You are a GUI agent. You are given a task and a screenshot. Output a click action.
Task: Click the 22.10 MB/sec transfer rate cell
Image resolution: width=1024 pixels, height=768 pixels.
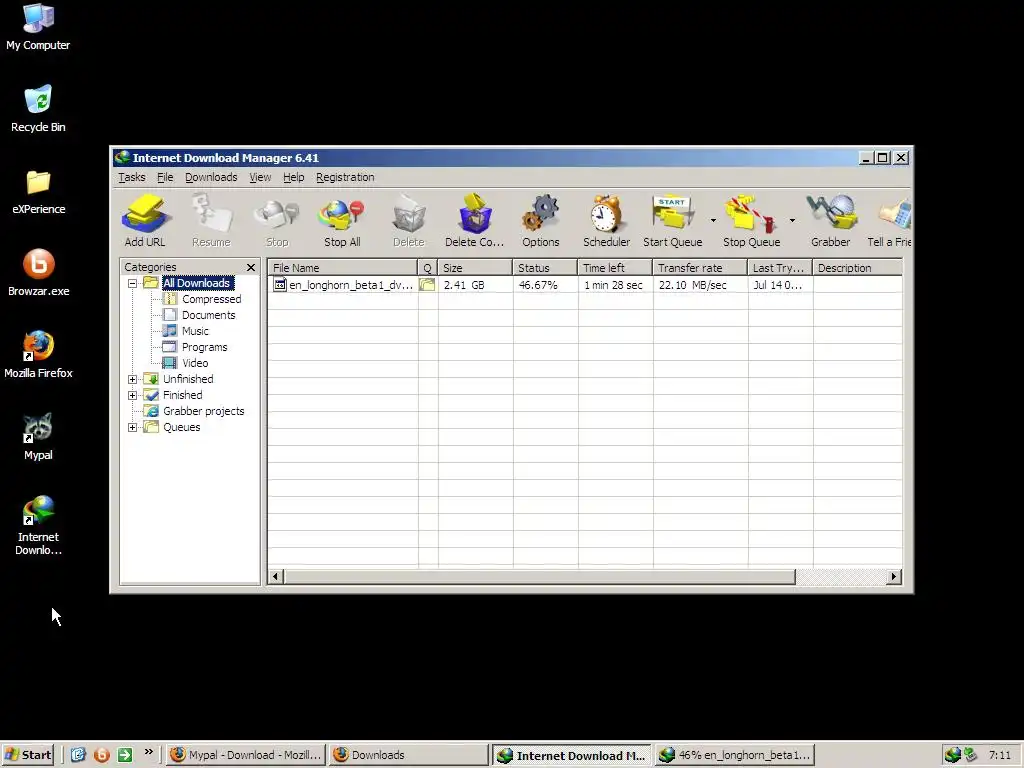click(x=700, y=285)
